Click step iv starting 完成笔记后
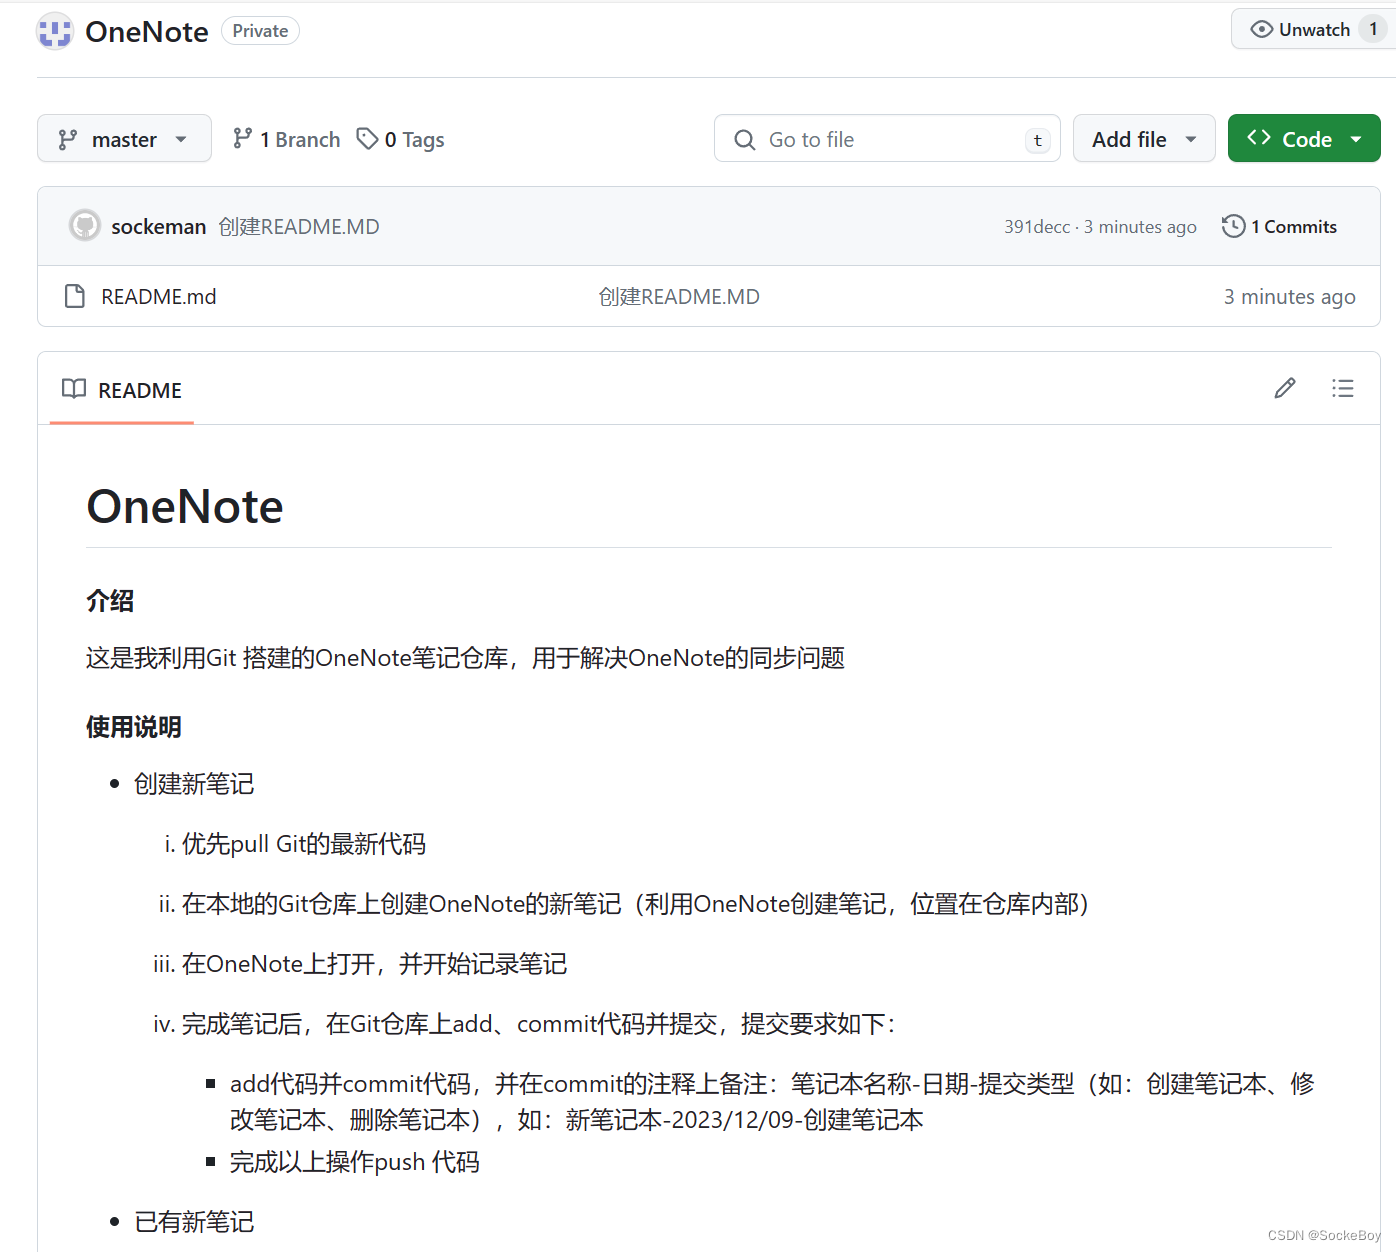 [540, 1024]
